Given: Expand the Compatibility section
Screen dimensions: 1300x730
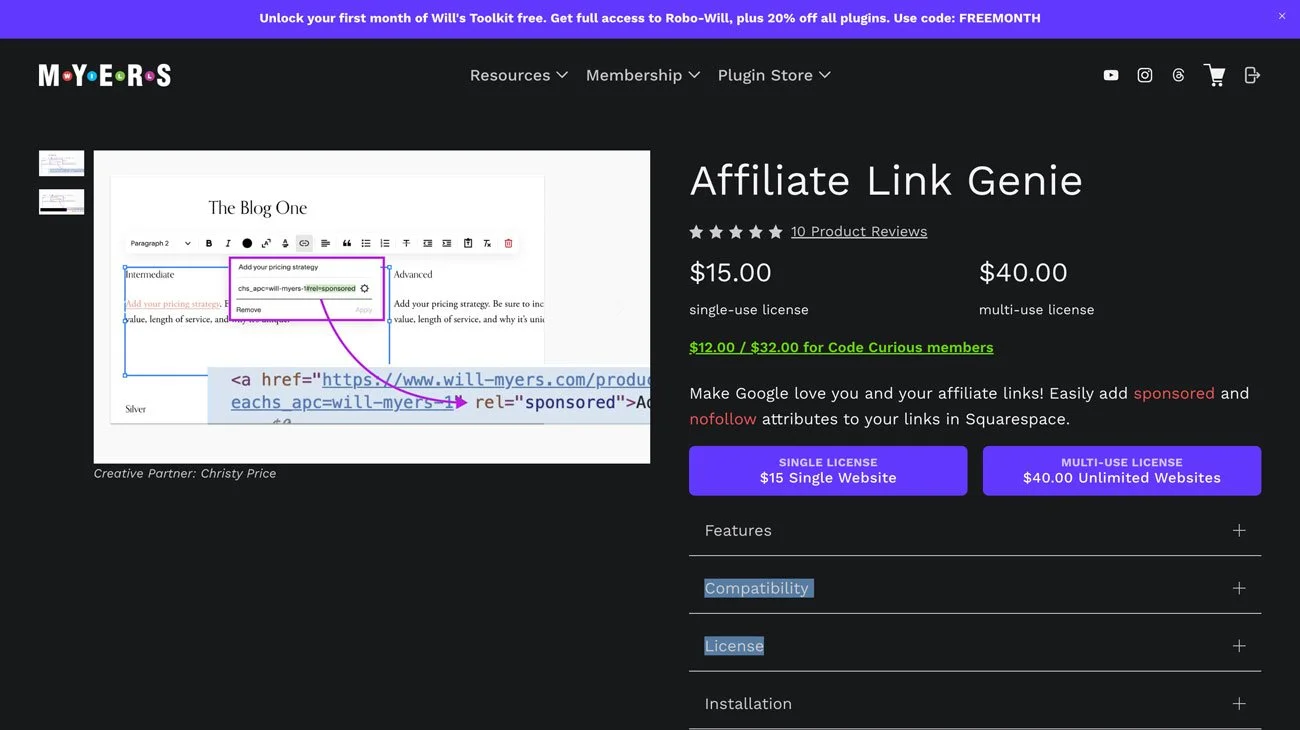Looking at the screenshot, I should [x=975, y=588].
